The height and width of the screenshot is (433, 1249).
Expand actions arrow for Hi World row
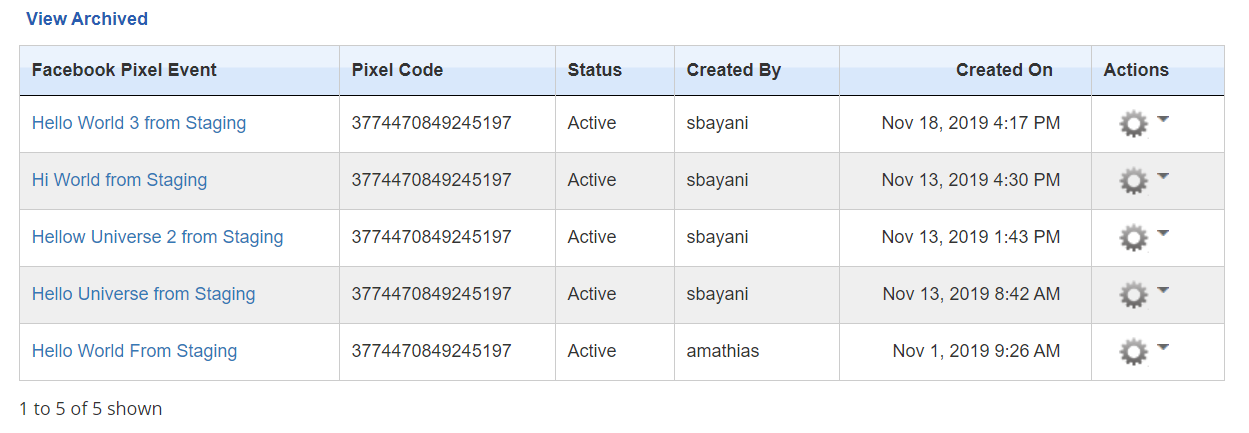pyautogui.click(x=1163, y=176)
